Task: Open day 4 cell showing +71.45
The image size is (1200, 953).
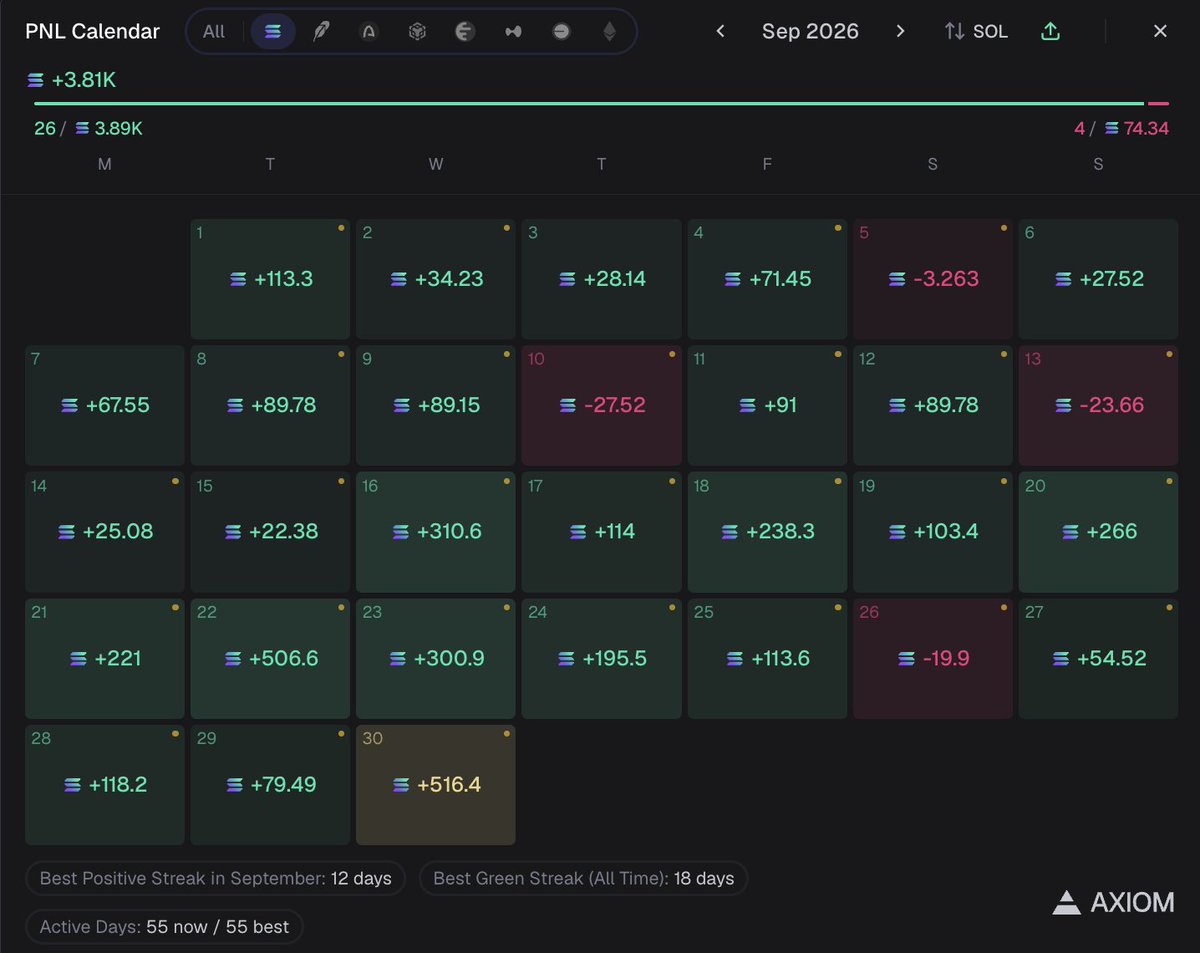Action: click(x=767, y=279)
